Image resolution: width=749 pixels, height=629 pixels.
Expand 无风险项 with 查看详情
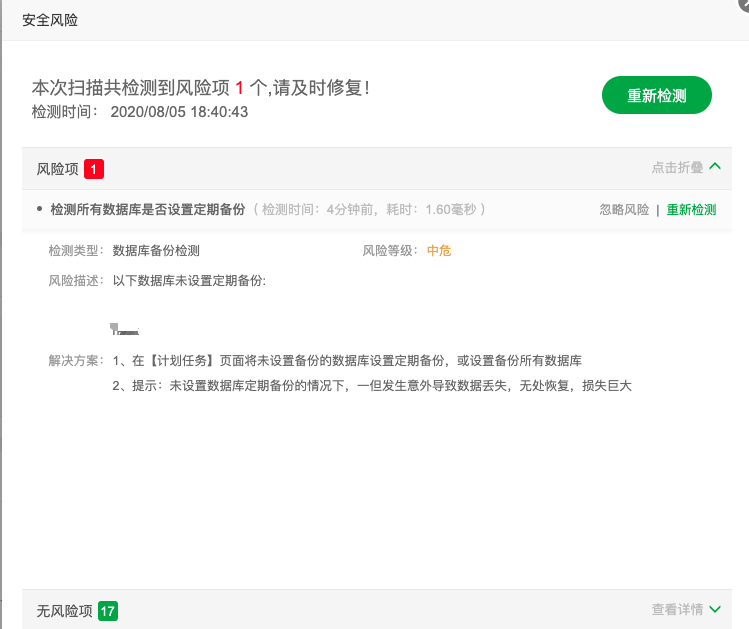(x=677, y=609)
